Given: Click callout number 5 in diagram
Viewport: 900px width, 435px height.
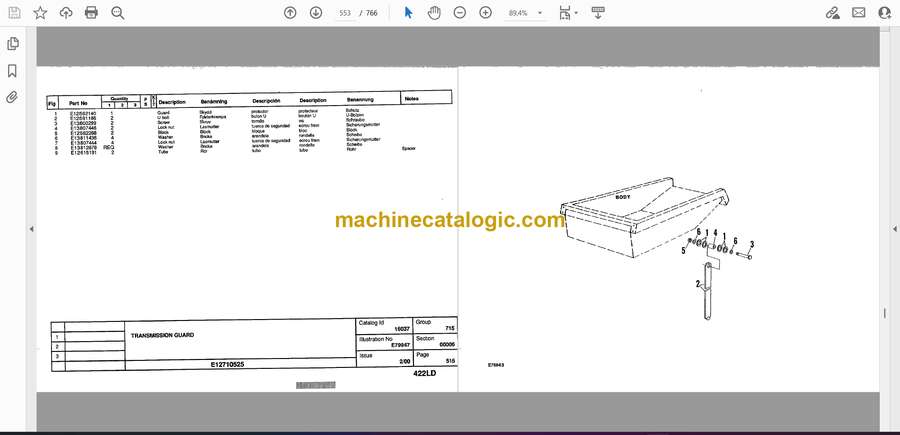Looking at the screenshot, I should [684, 251].
